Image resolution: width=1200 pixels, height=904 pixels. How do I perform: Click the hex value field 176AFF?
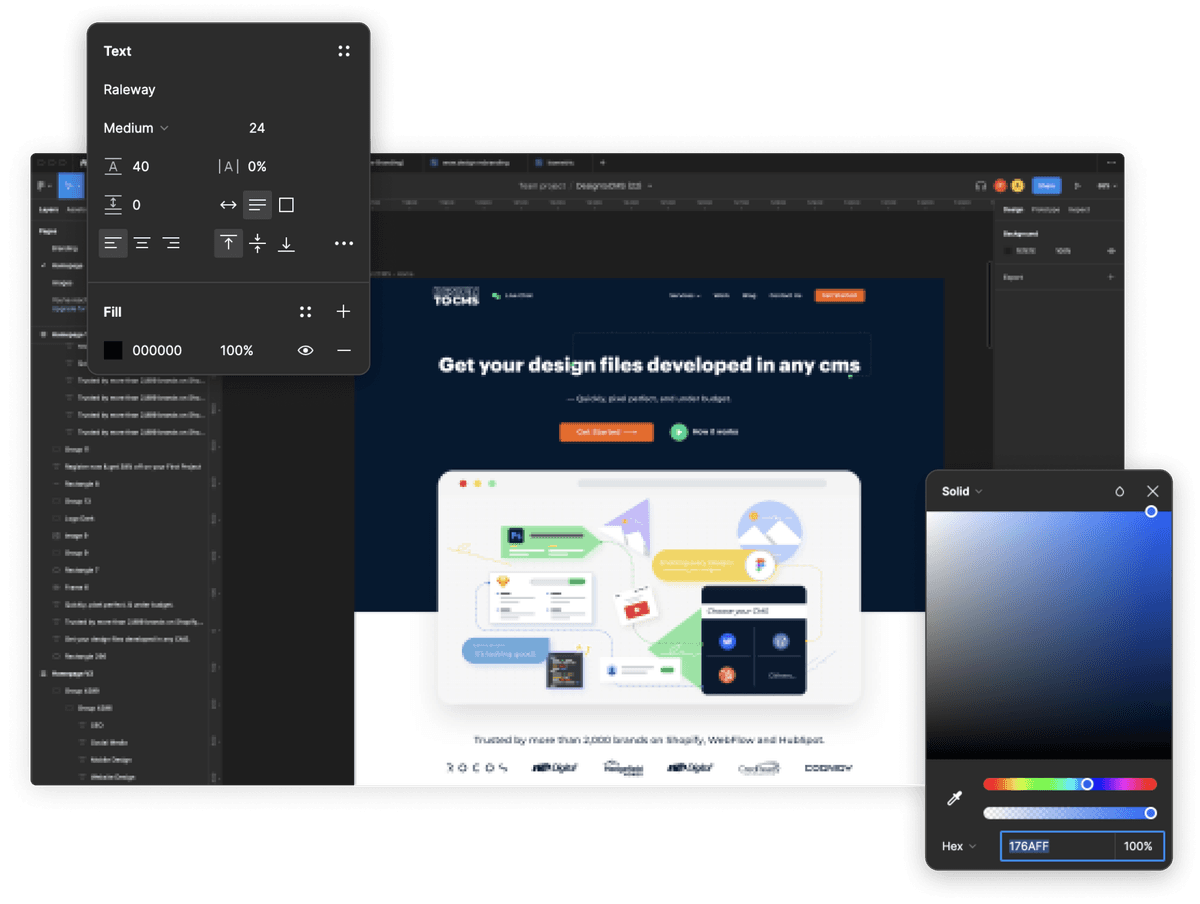click(1057, 846)
